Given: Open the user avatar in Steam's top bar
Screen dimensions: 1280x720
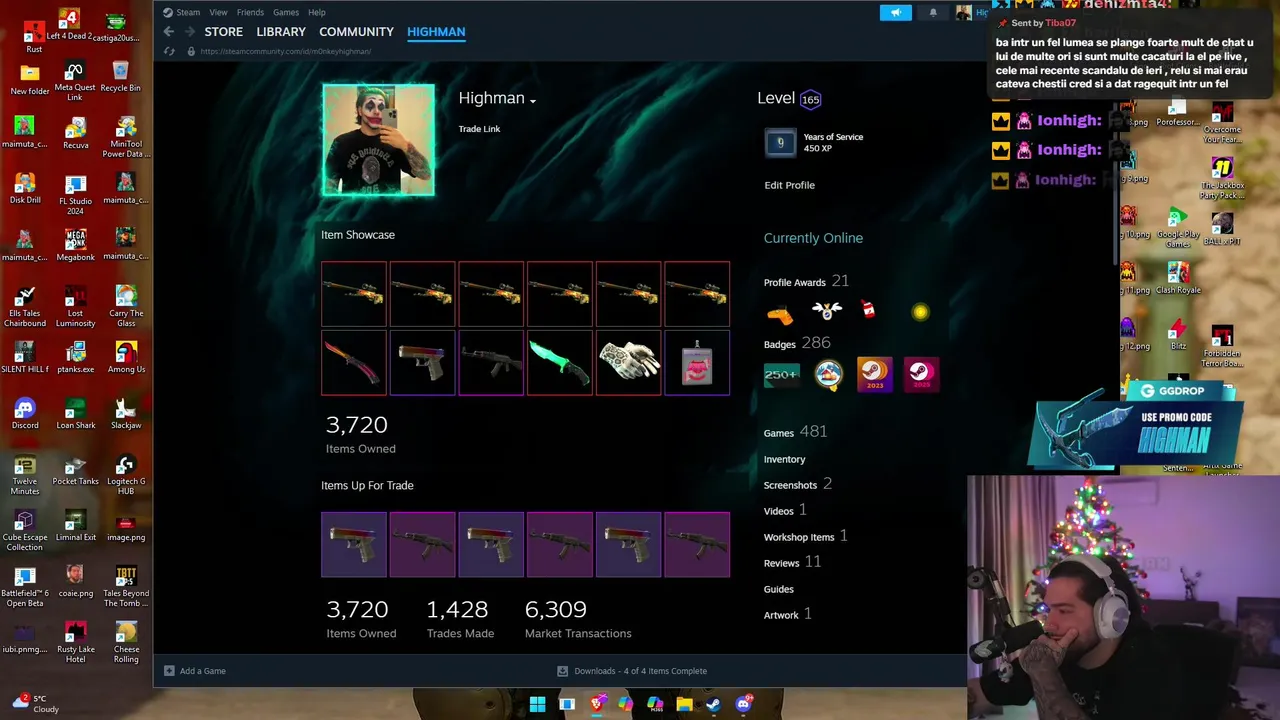Looking at the screenshot, I should coord(963,12).
